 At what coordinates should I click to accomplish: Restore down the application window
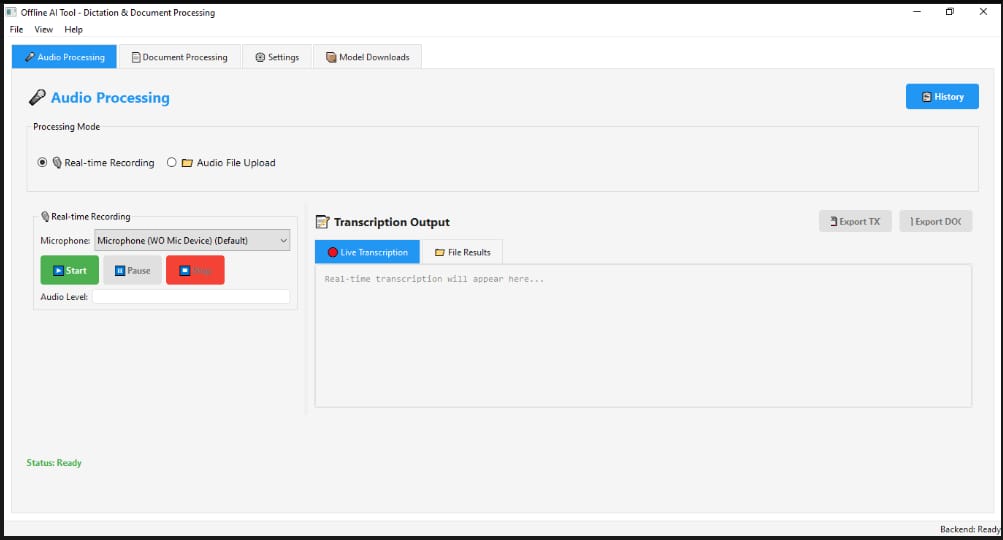(950, 12)
